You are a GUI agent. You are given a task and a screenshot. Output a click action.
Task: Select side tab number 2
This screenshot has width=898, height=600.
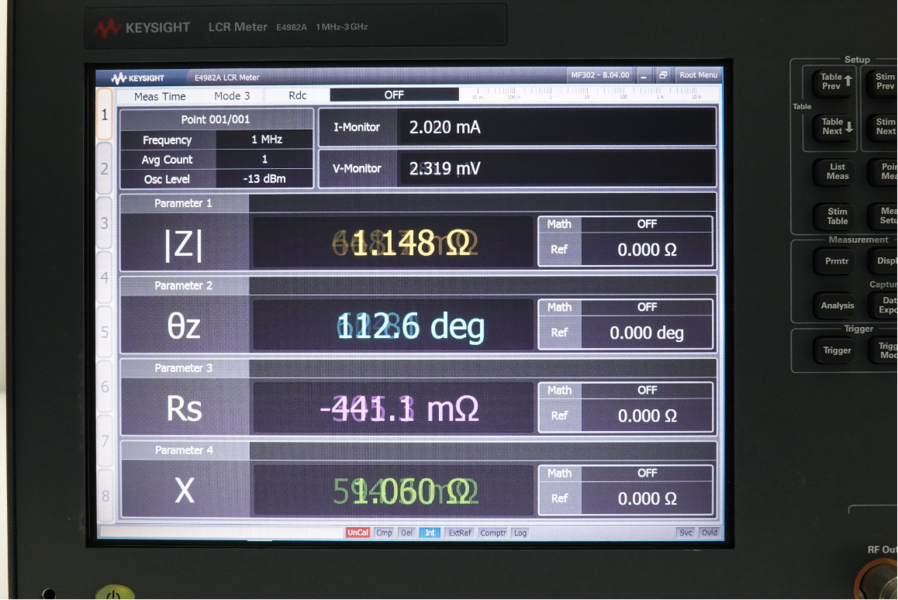pyautogui.click(x=104, y=168)
